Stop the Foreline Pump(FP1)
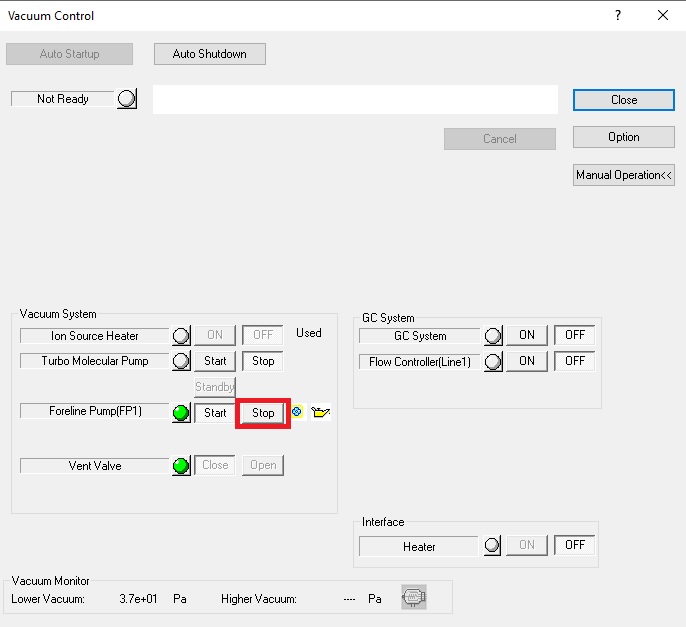This screenshot has height=627, width=686. tap(263, 413)
